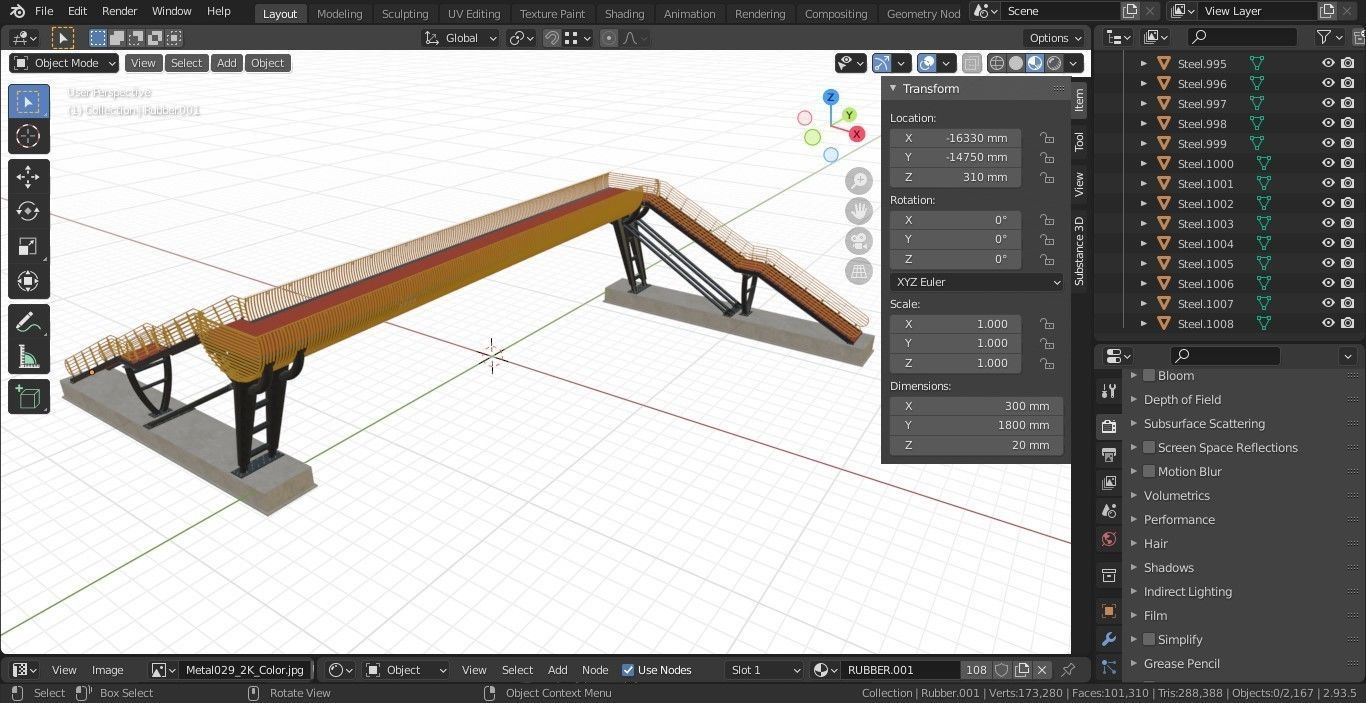Unlink the RUBBER.001 material X button
This screenshot has height=703, width=1366.
coord(1042,670)
